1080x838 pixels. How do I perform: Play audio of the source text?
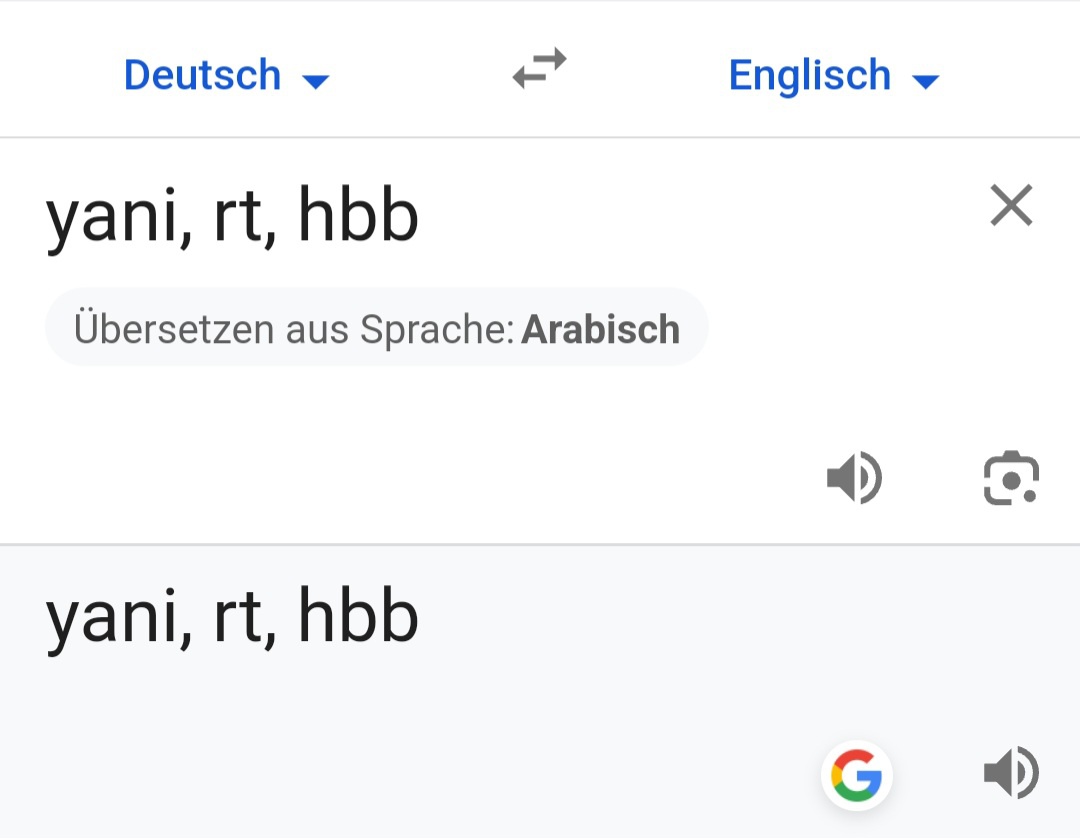tap(854, 478)
